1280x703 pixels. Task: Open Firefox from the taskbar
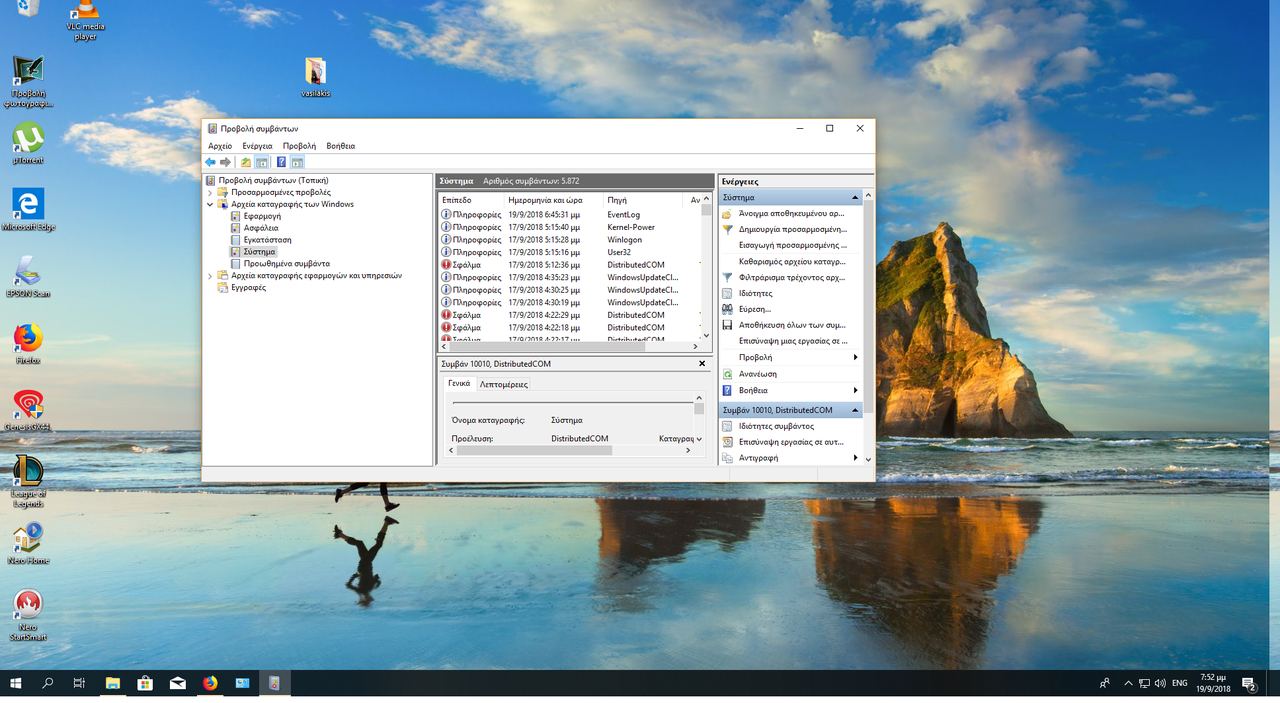[x=210, y=684]
